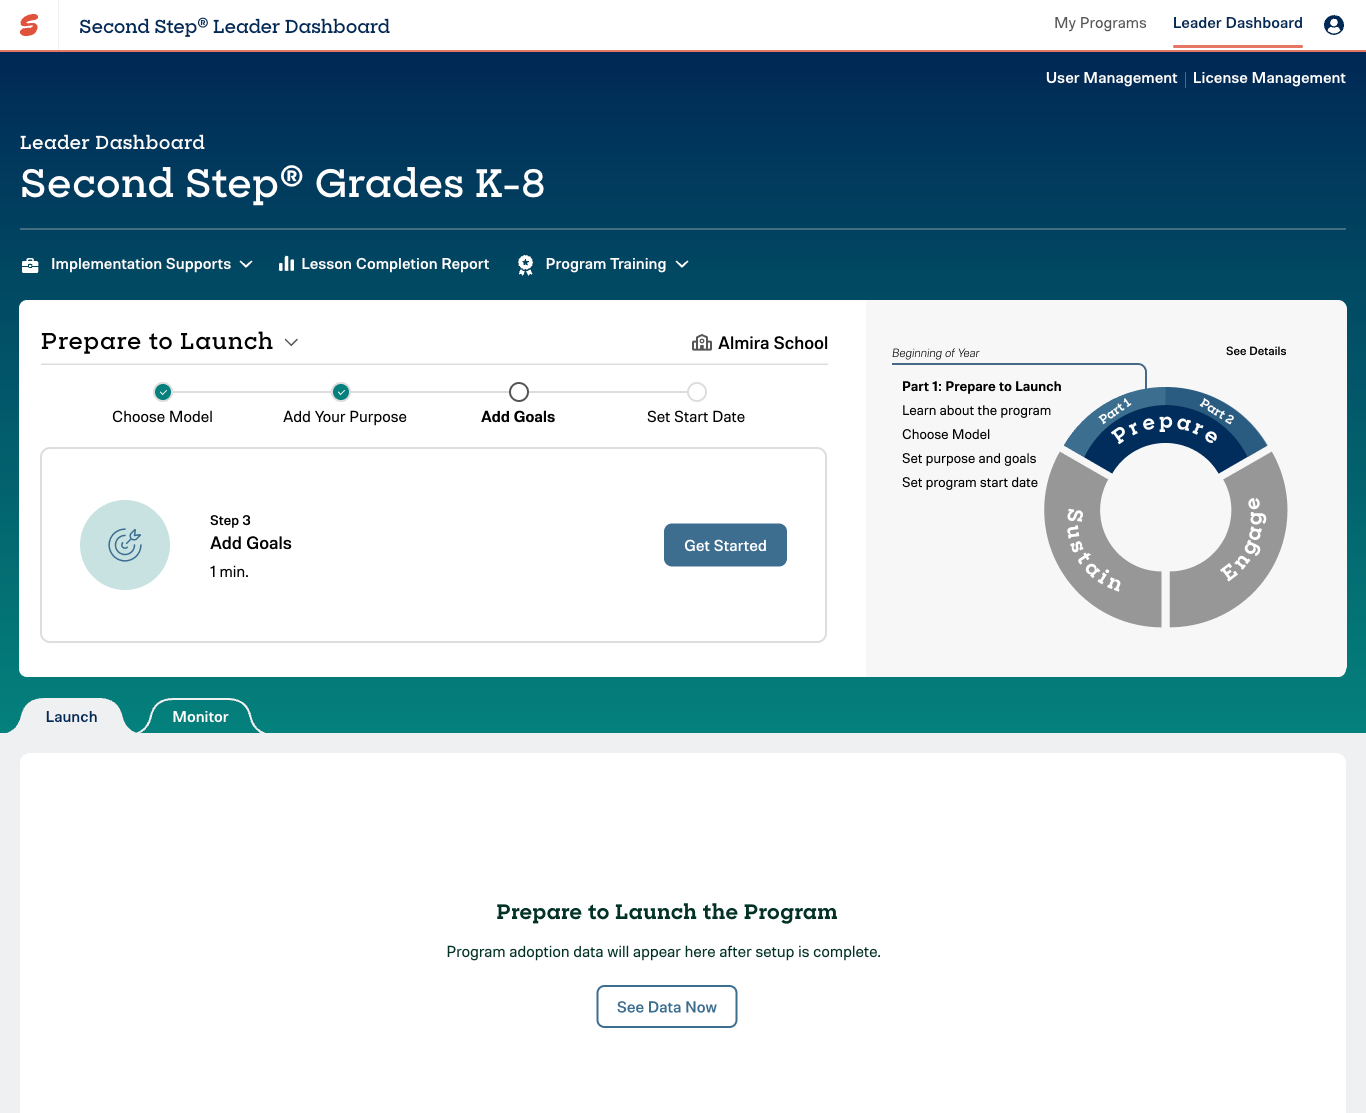
Task: Click 'Set purpose and goals' text
Action: point(969,458)
